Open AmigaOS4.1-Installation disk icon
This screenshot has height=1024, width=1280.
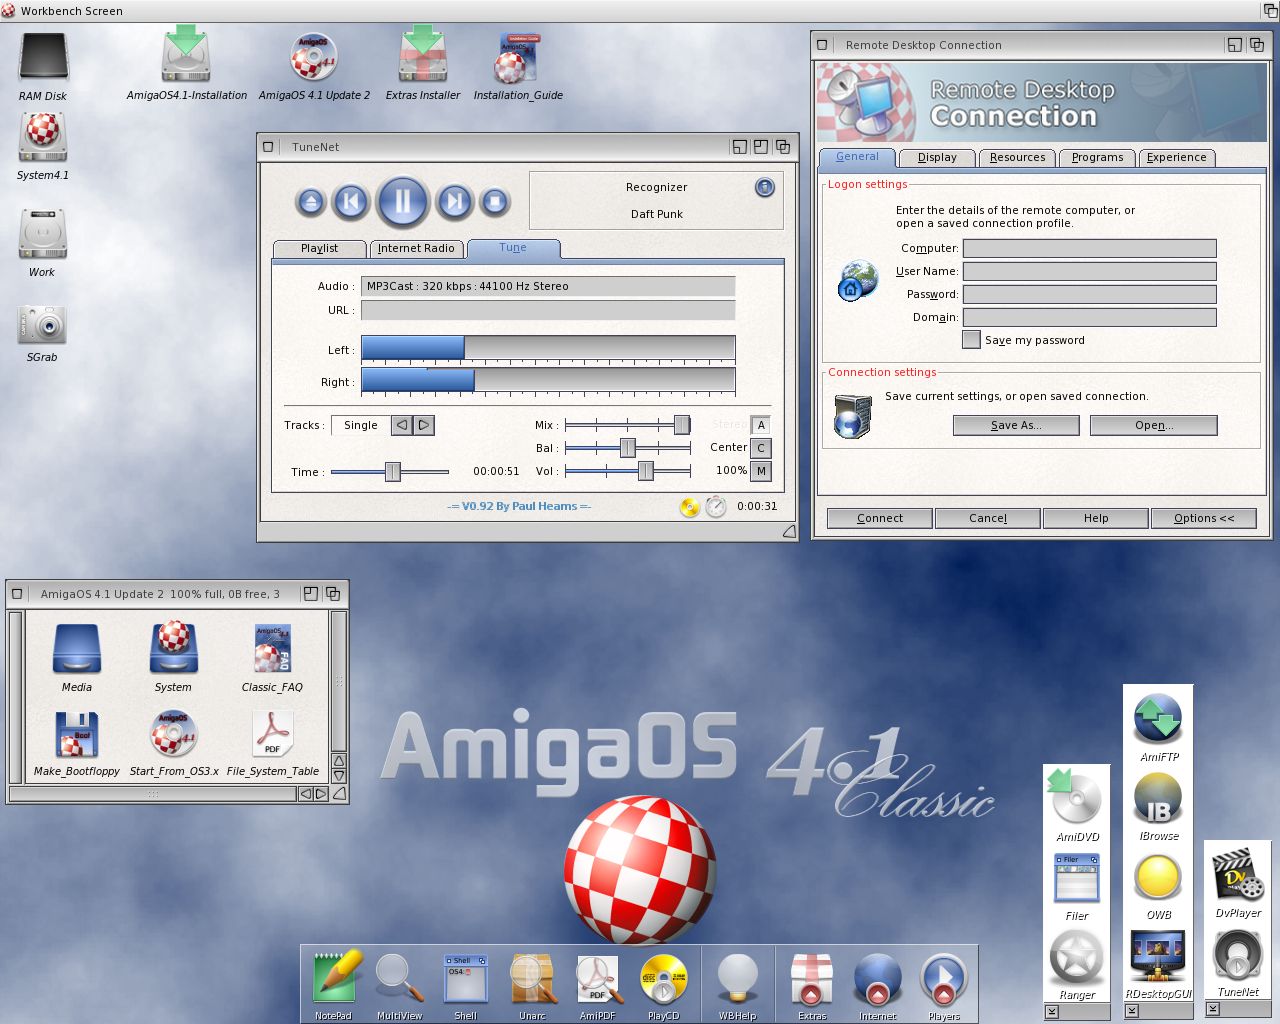tap(186, 56)
